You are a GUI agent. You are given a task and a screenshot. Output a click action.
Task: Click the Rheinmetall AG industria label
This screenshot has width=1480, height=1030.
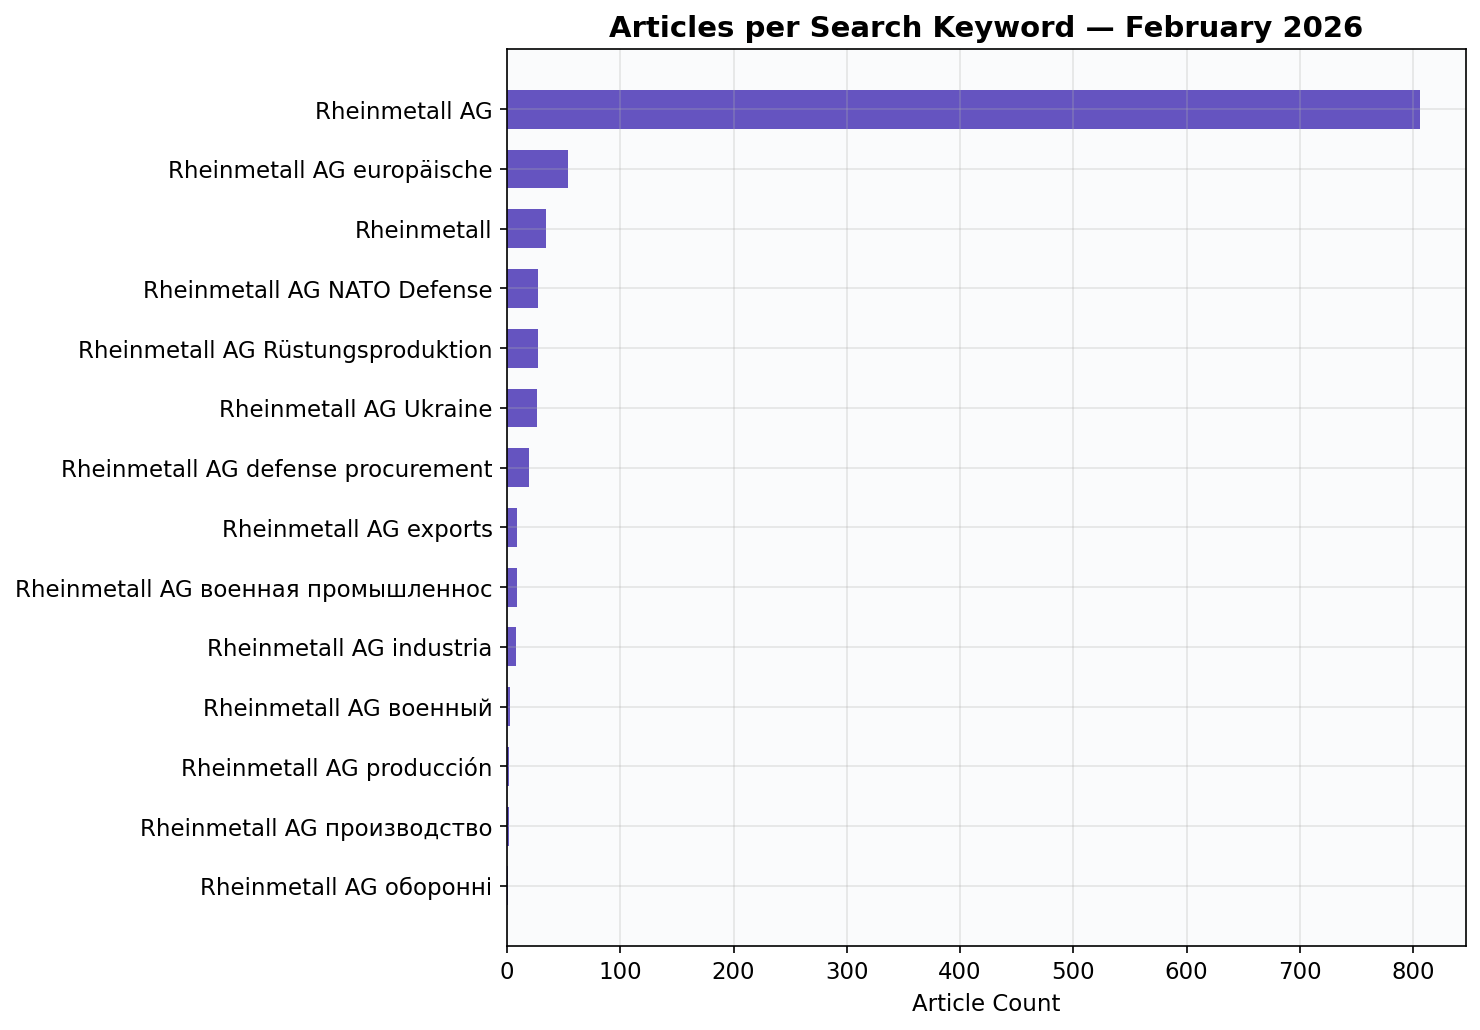click(x=347, y=647)
